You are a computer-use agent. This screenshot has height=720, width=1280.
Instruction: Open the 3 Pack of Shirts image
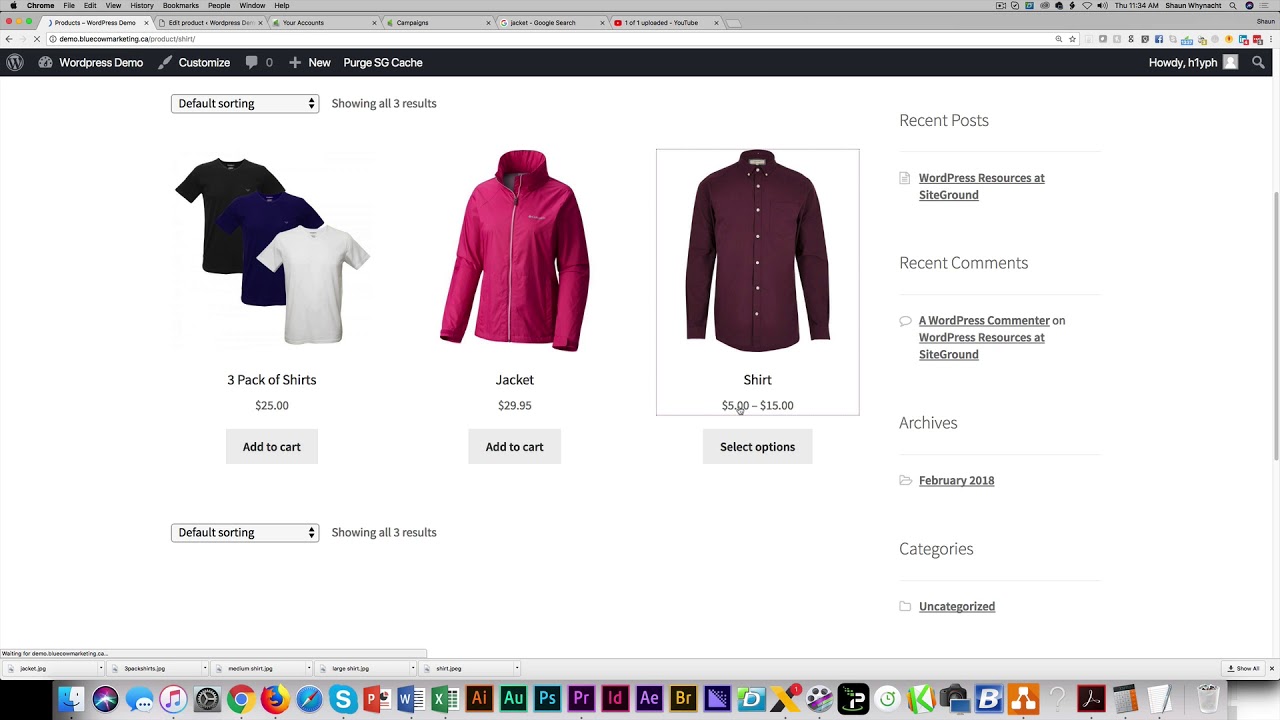click(272, 250)
